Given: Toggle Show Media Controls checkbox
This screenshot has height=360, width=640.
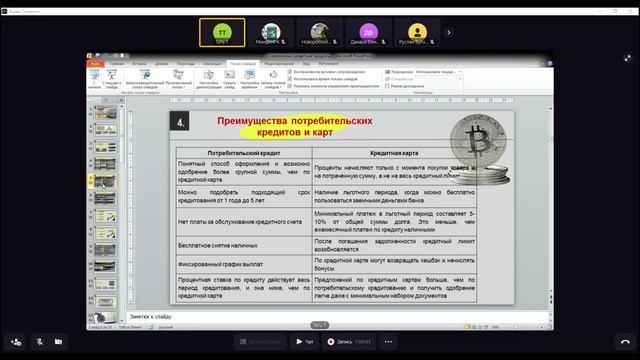Looking at the screenshot, I should pyautogui.click(x=290, y=86).
